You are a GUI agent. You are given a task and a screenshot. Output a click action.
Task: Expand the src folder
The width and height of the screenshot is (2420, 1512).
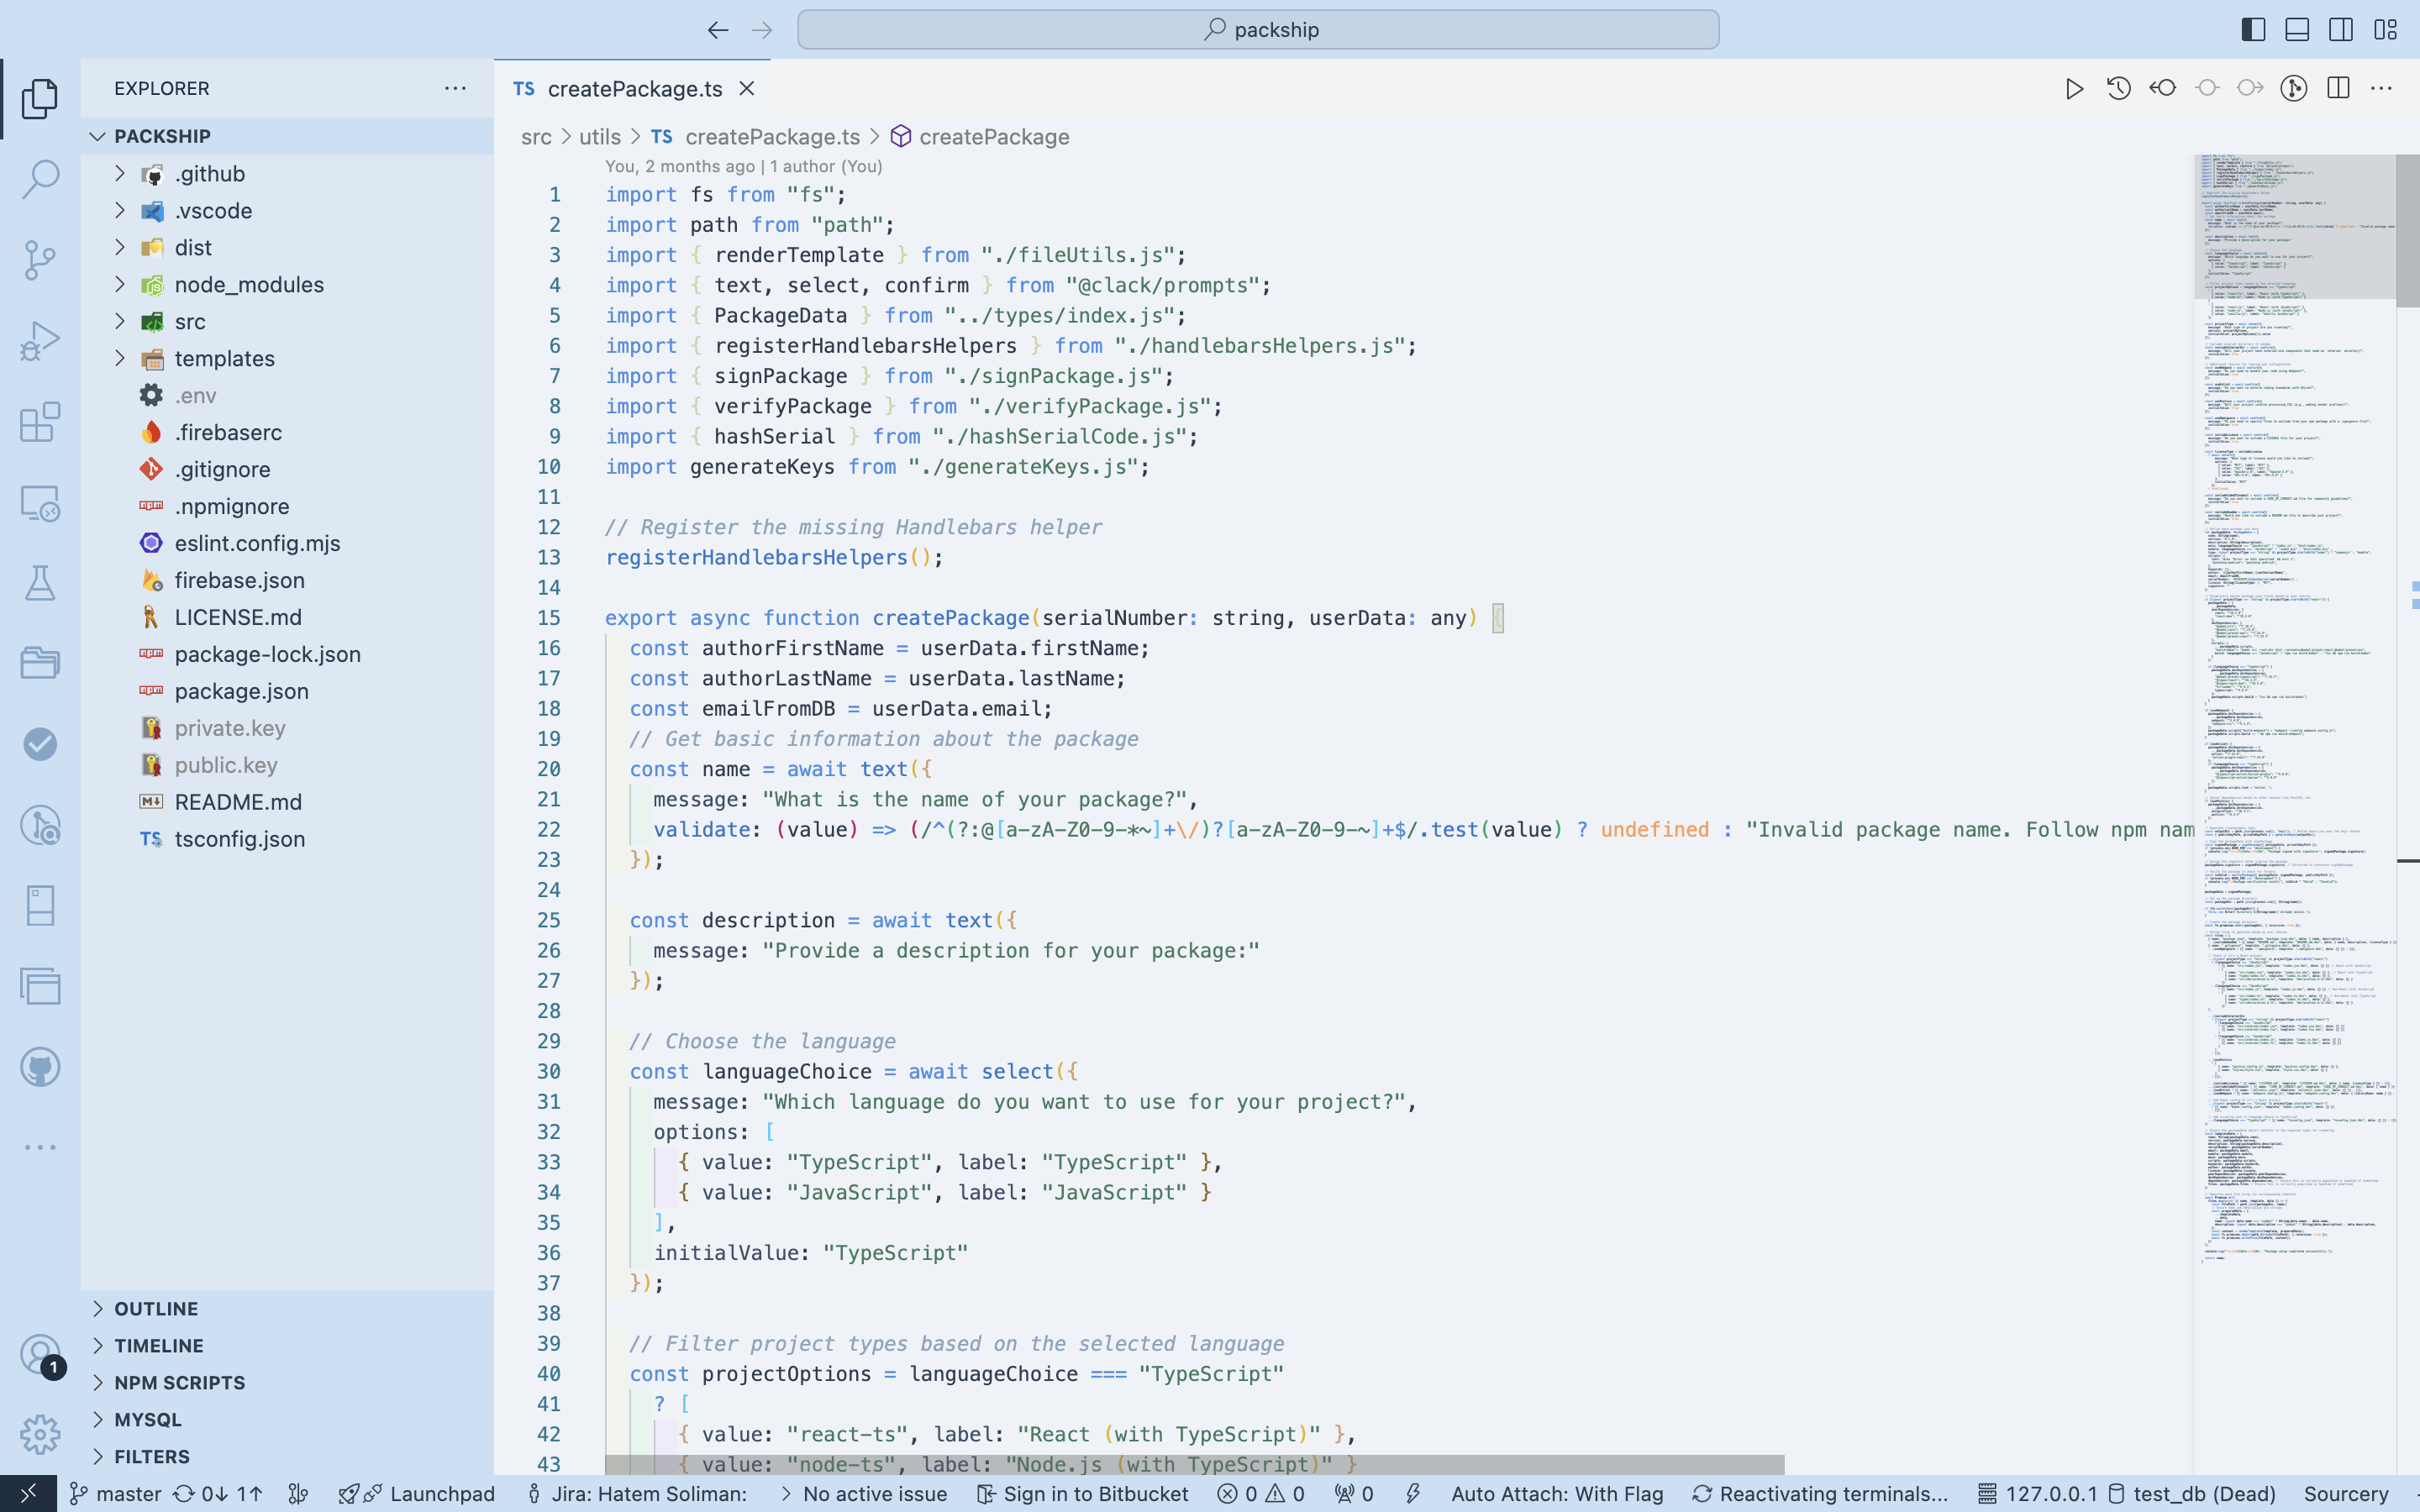coord(287,322)
